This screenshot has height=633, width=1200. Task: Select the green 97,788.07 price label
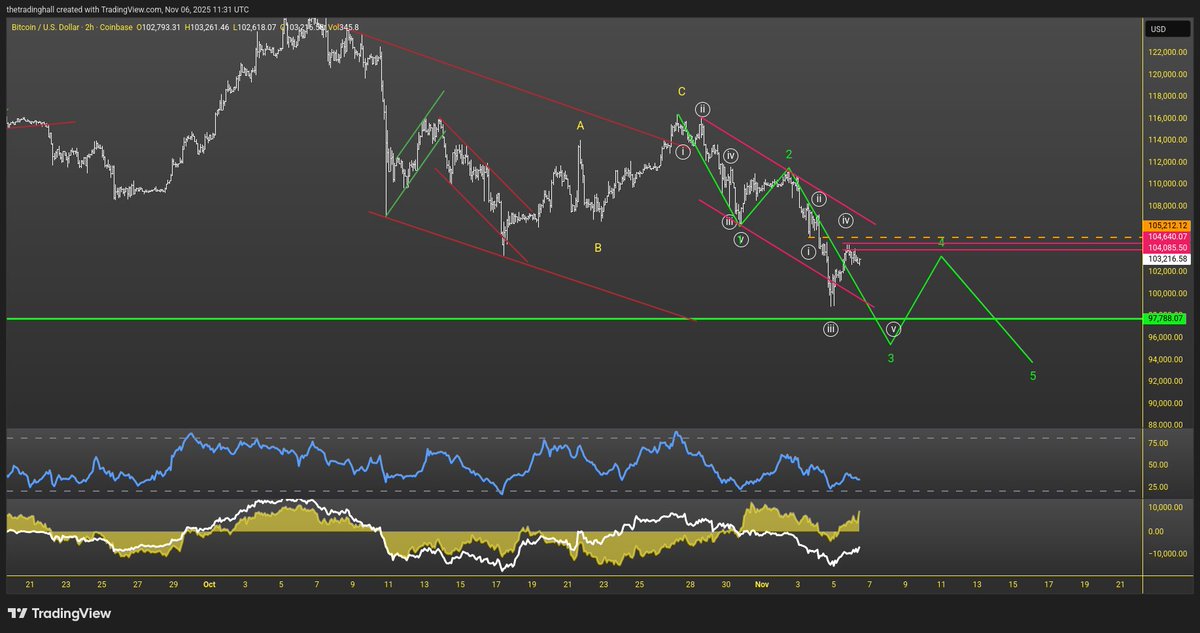click(1167, 318)
